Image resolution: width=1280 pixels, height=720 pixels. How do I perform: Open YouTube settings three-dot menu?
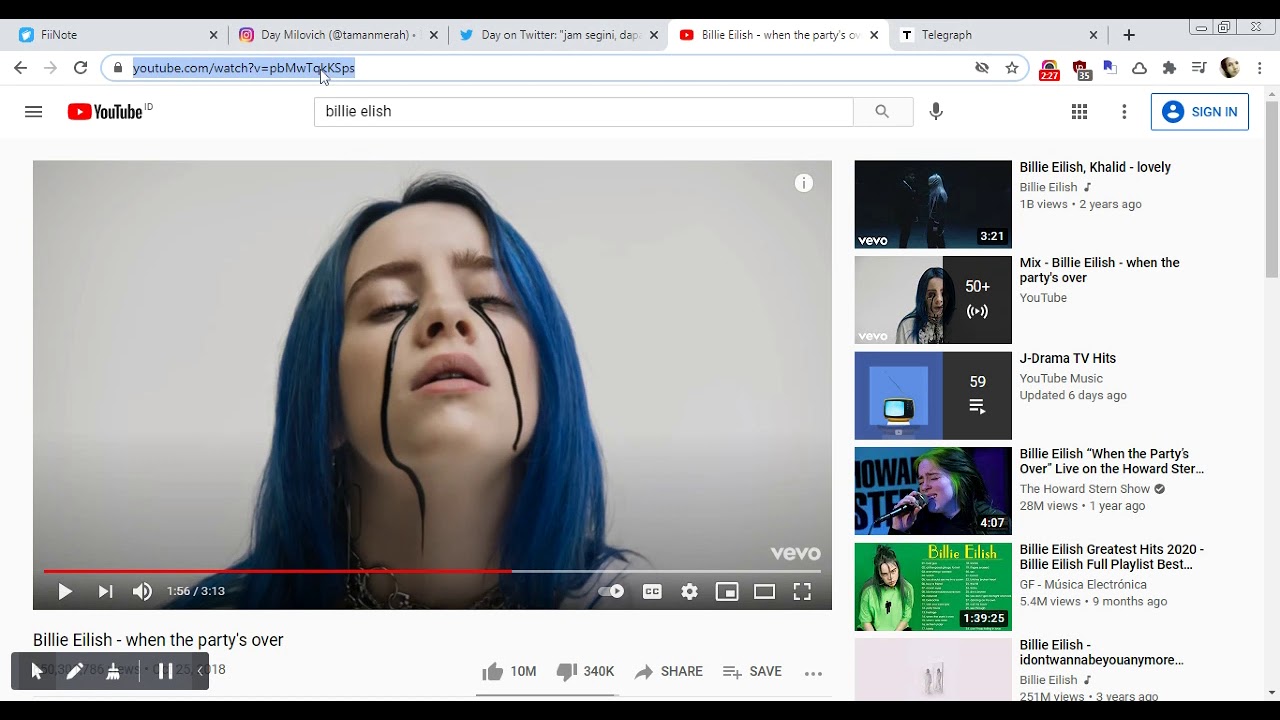click(x=1124, y=111)
